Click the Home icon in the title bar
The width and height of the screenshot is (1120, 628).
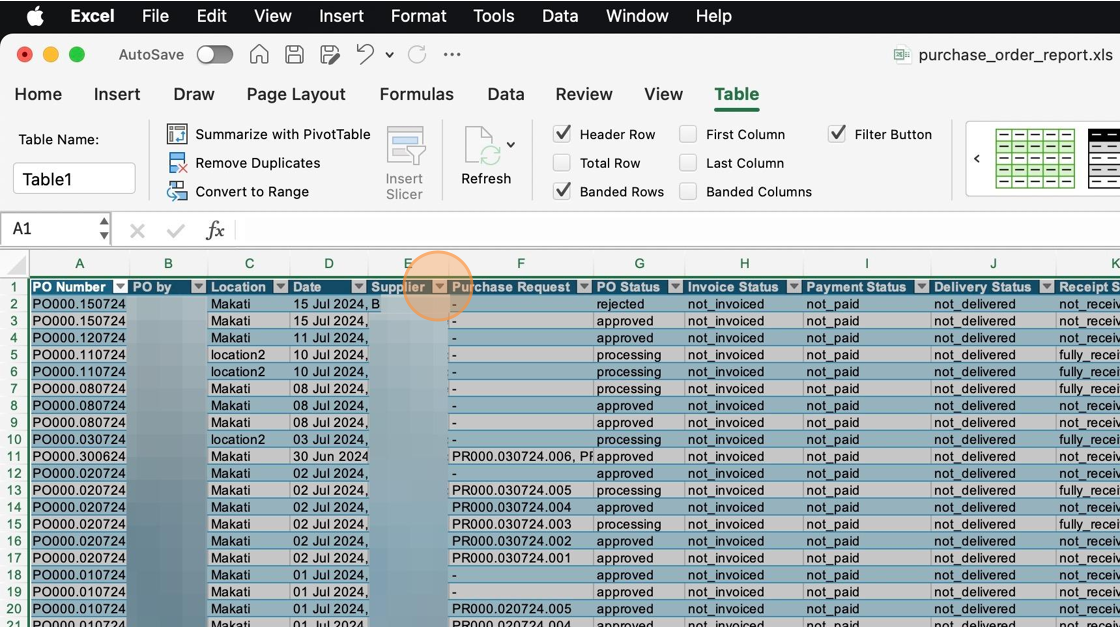click(259, 54)
